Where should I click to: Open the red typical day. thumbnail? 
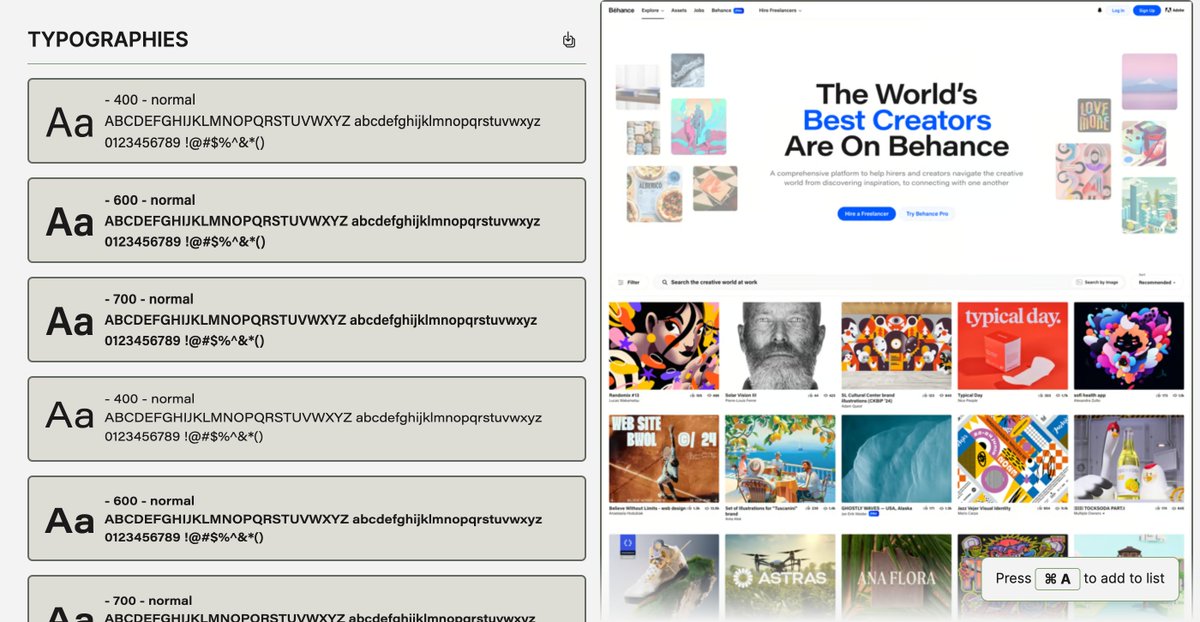1012,346
